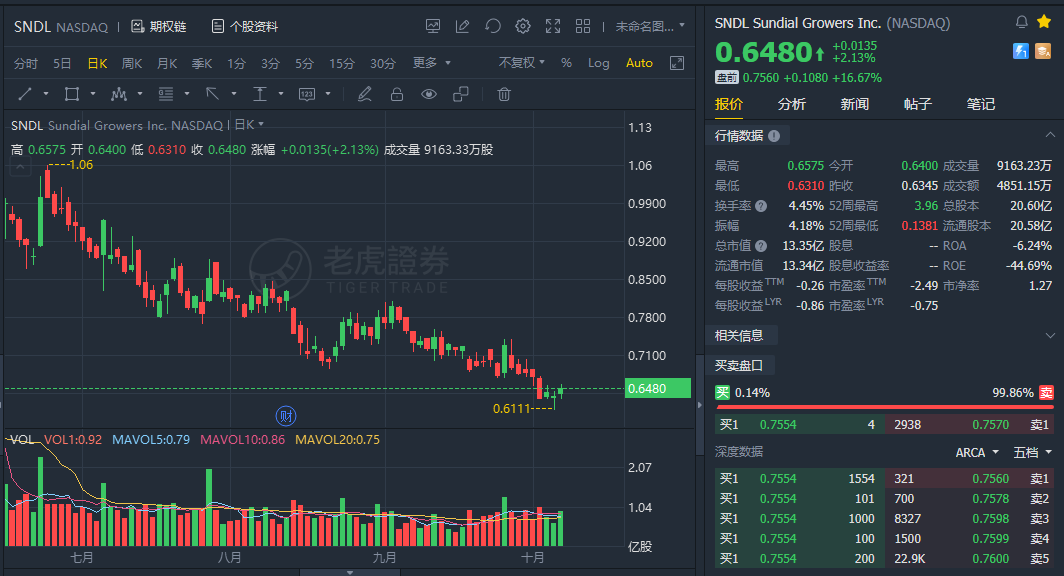This screenshot has width=1064, height=576.
Task: Click the copy drawings icon
Action: [461, 94]
